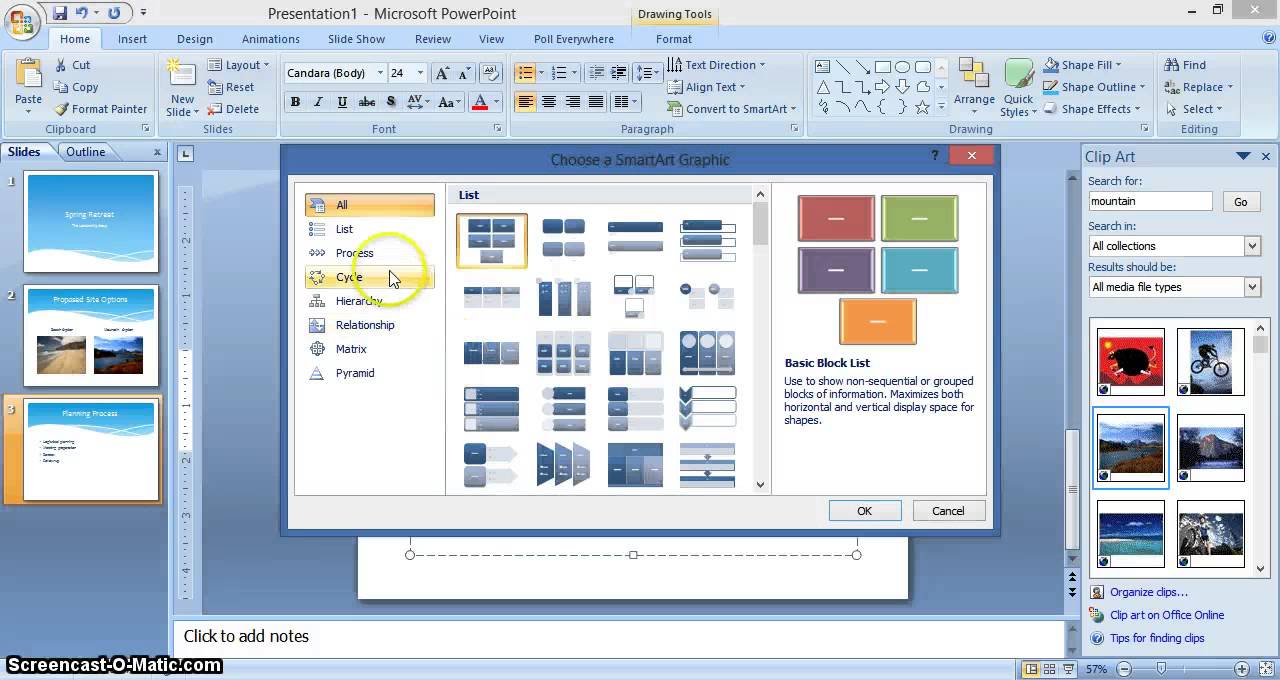Image resolution: width=1280 pixels, height=680 pixels.
Task: Select Format Painter
Action: pyautogui.click(x=100, y=109)
